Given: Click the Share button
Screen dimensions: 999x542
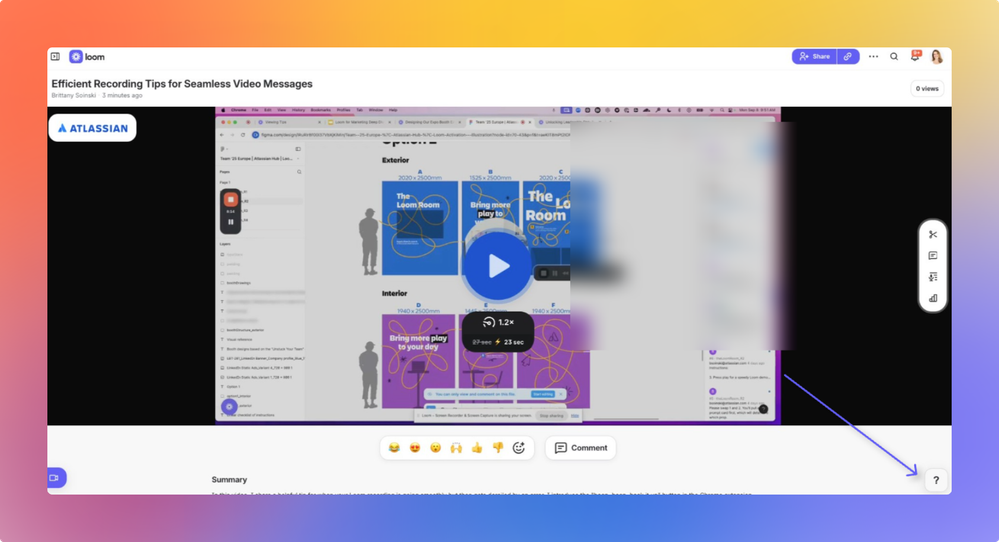Looking at the screenshot, I should click(x=814, y=57).
